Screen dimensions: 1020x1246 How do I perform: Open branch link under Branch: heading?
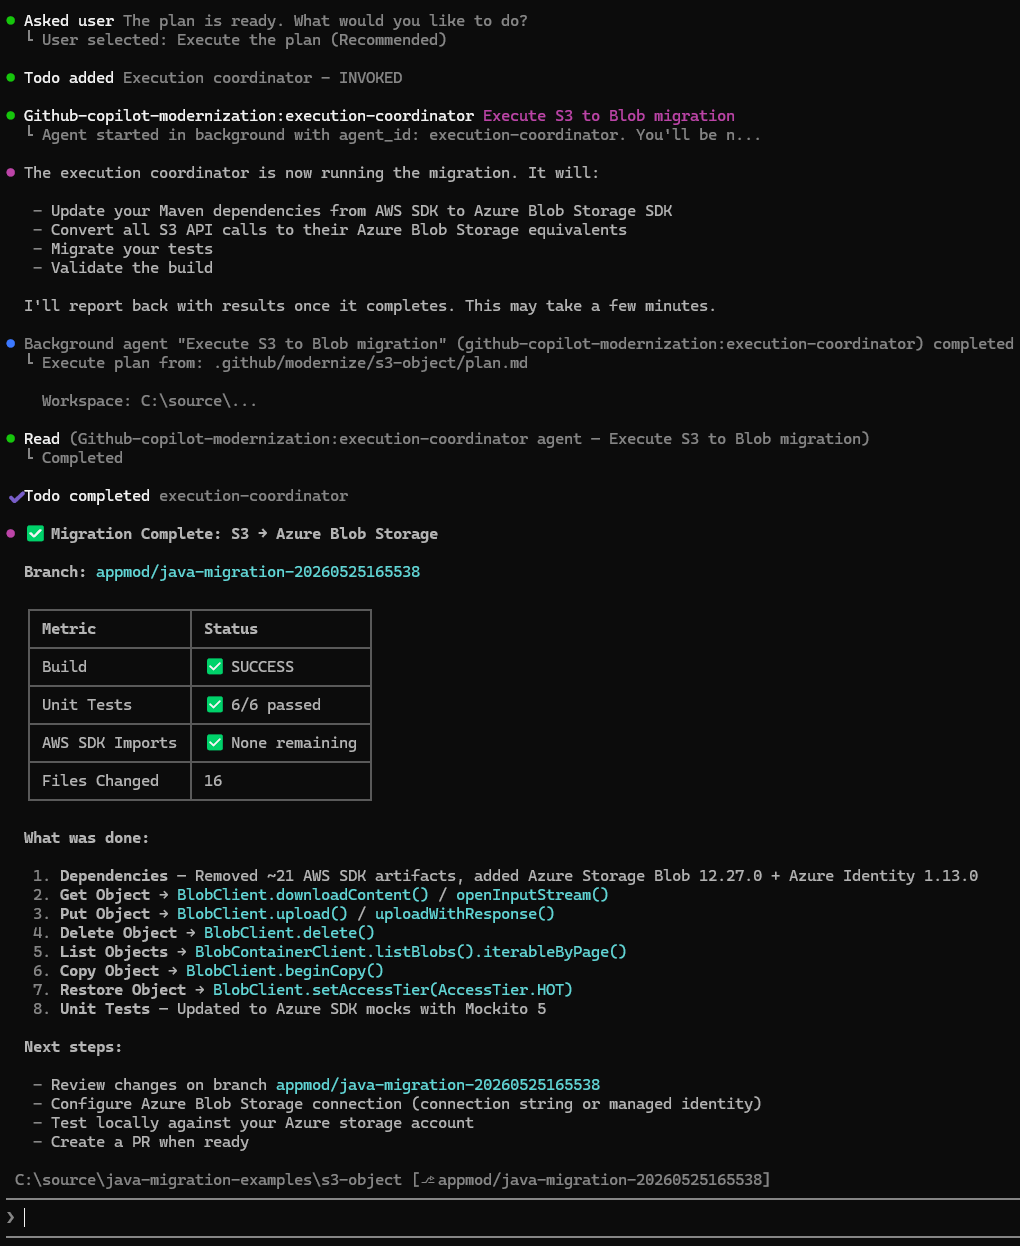coord(258,572)
